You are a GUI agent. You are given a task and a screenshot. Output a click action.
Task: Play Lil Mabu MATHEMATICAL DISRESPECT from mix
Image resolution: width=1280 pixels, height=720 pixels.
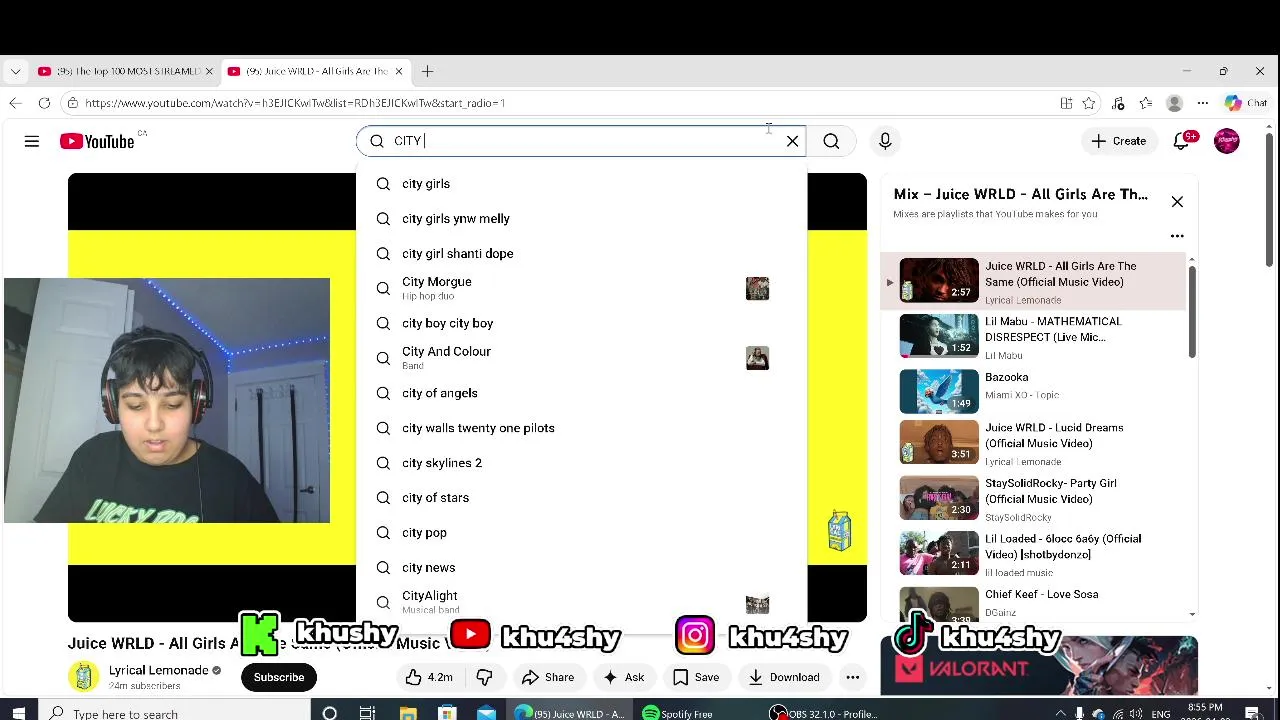pyautogui.click(x=1036, y=337)
